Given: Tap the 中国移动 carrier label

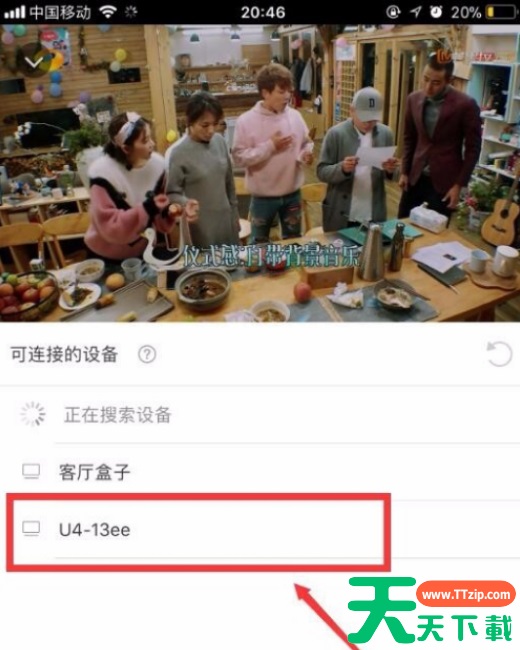Looking at the screenshot, I should click(61, 12).
